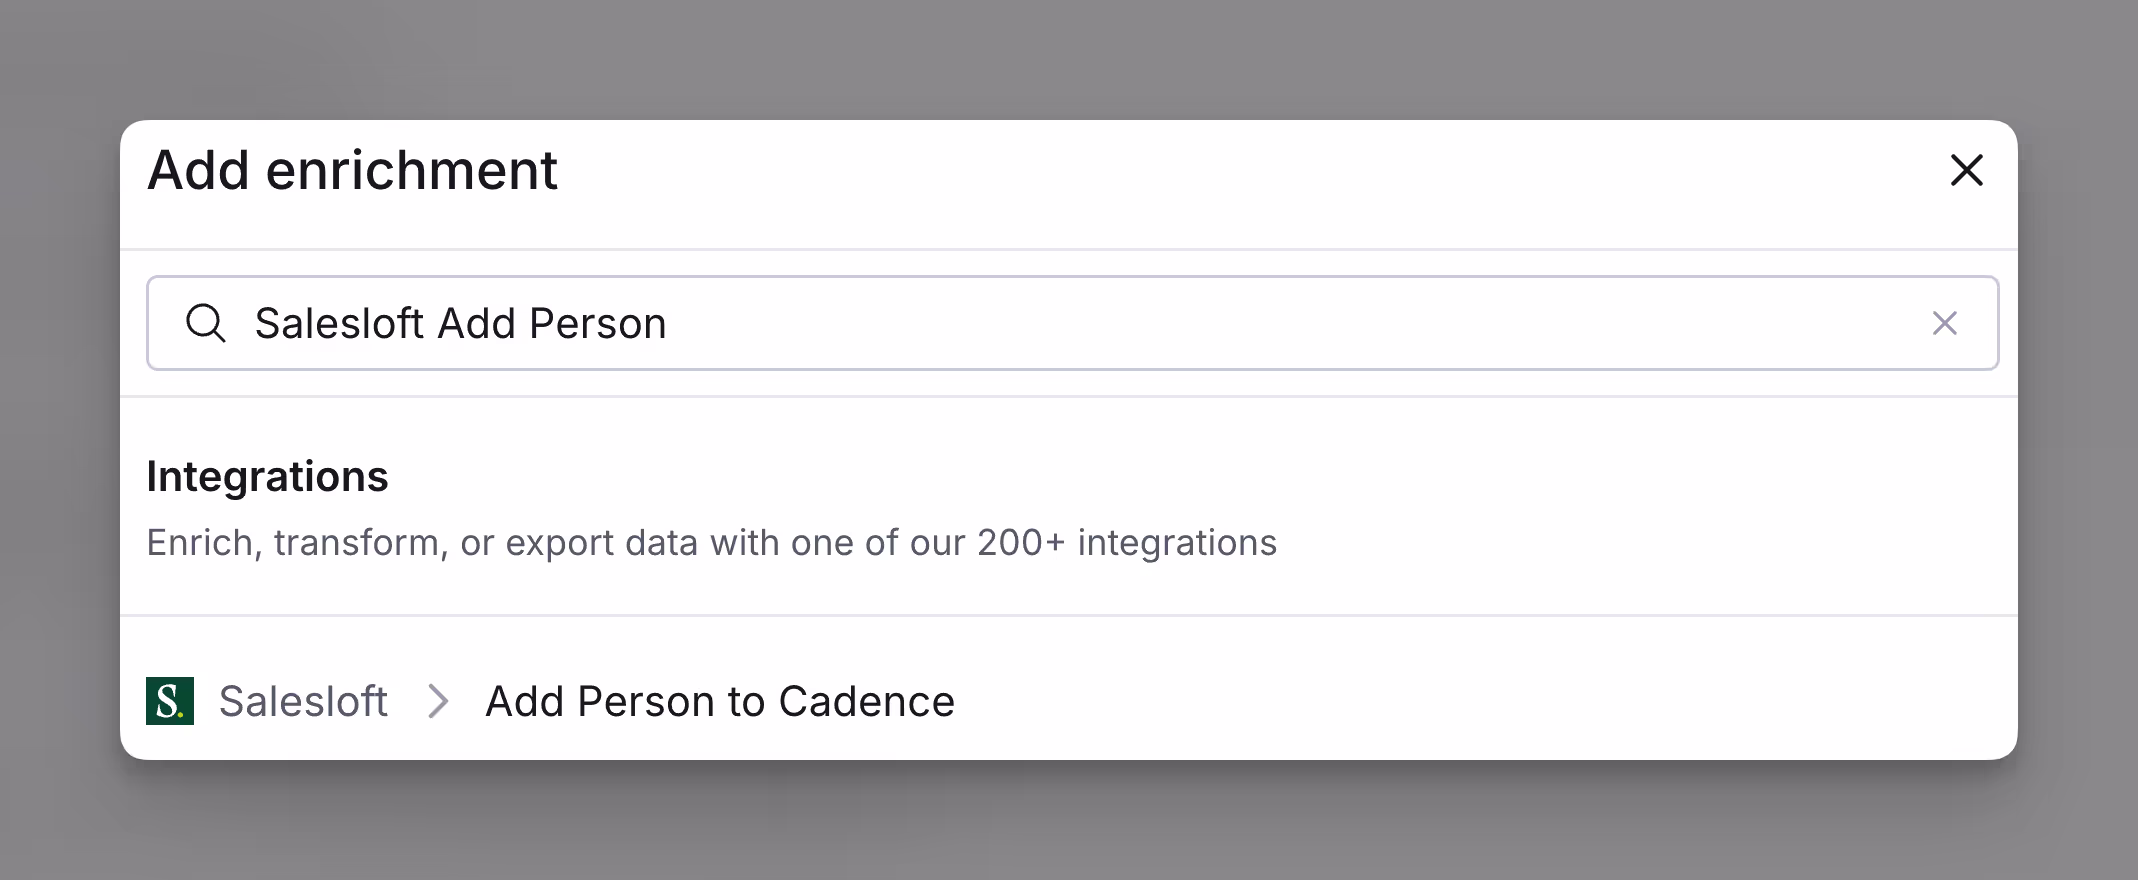This screenshot has width=2138, height=880.
Task: Click the green Salesloft logo icon
Action: [170, 701]
